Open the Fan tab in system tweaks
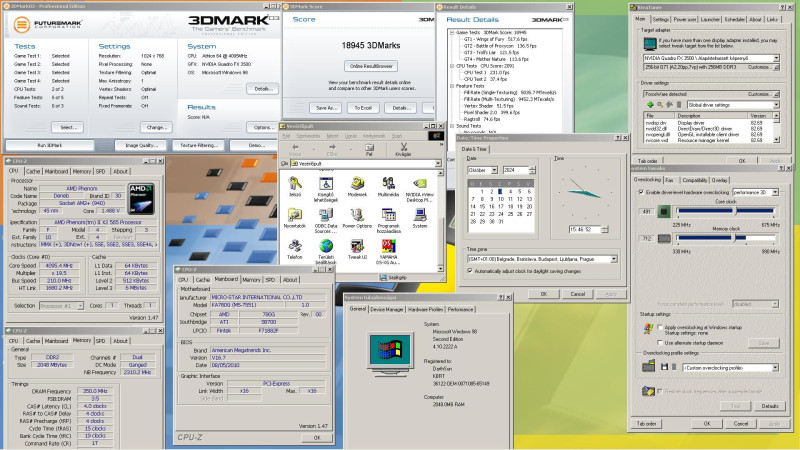 [669, 180]
